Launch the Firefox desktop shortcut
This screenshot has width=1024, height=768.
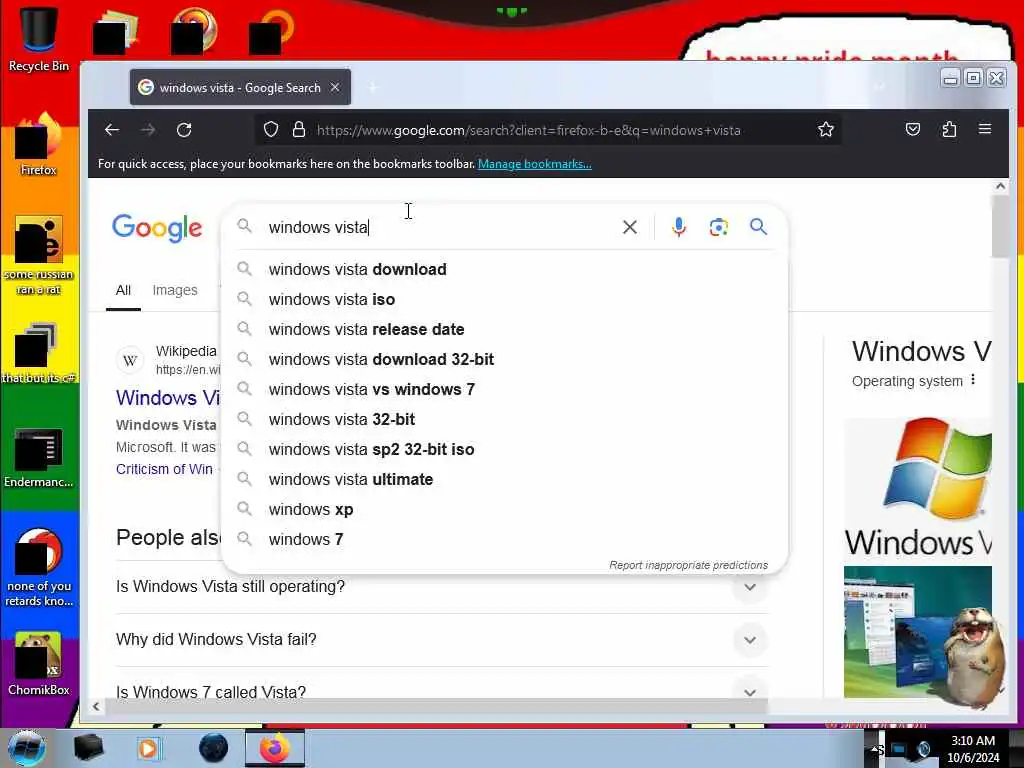click(39, 145)
